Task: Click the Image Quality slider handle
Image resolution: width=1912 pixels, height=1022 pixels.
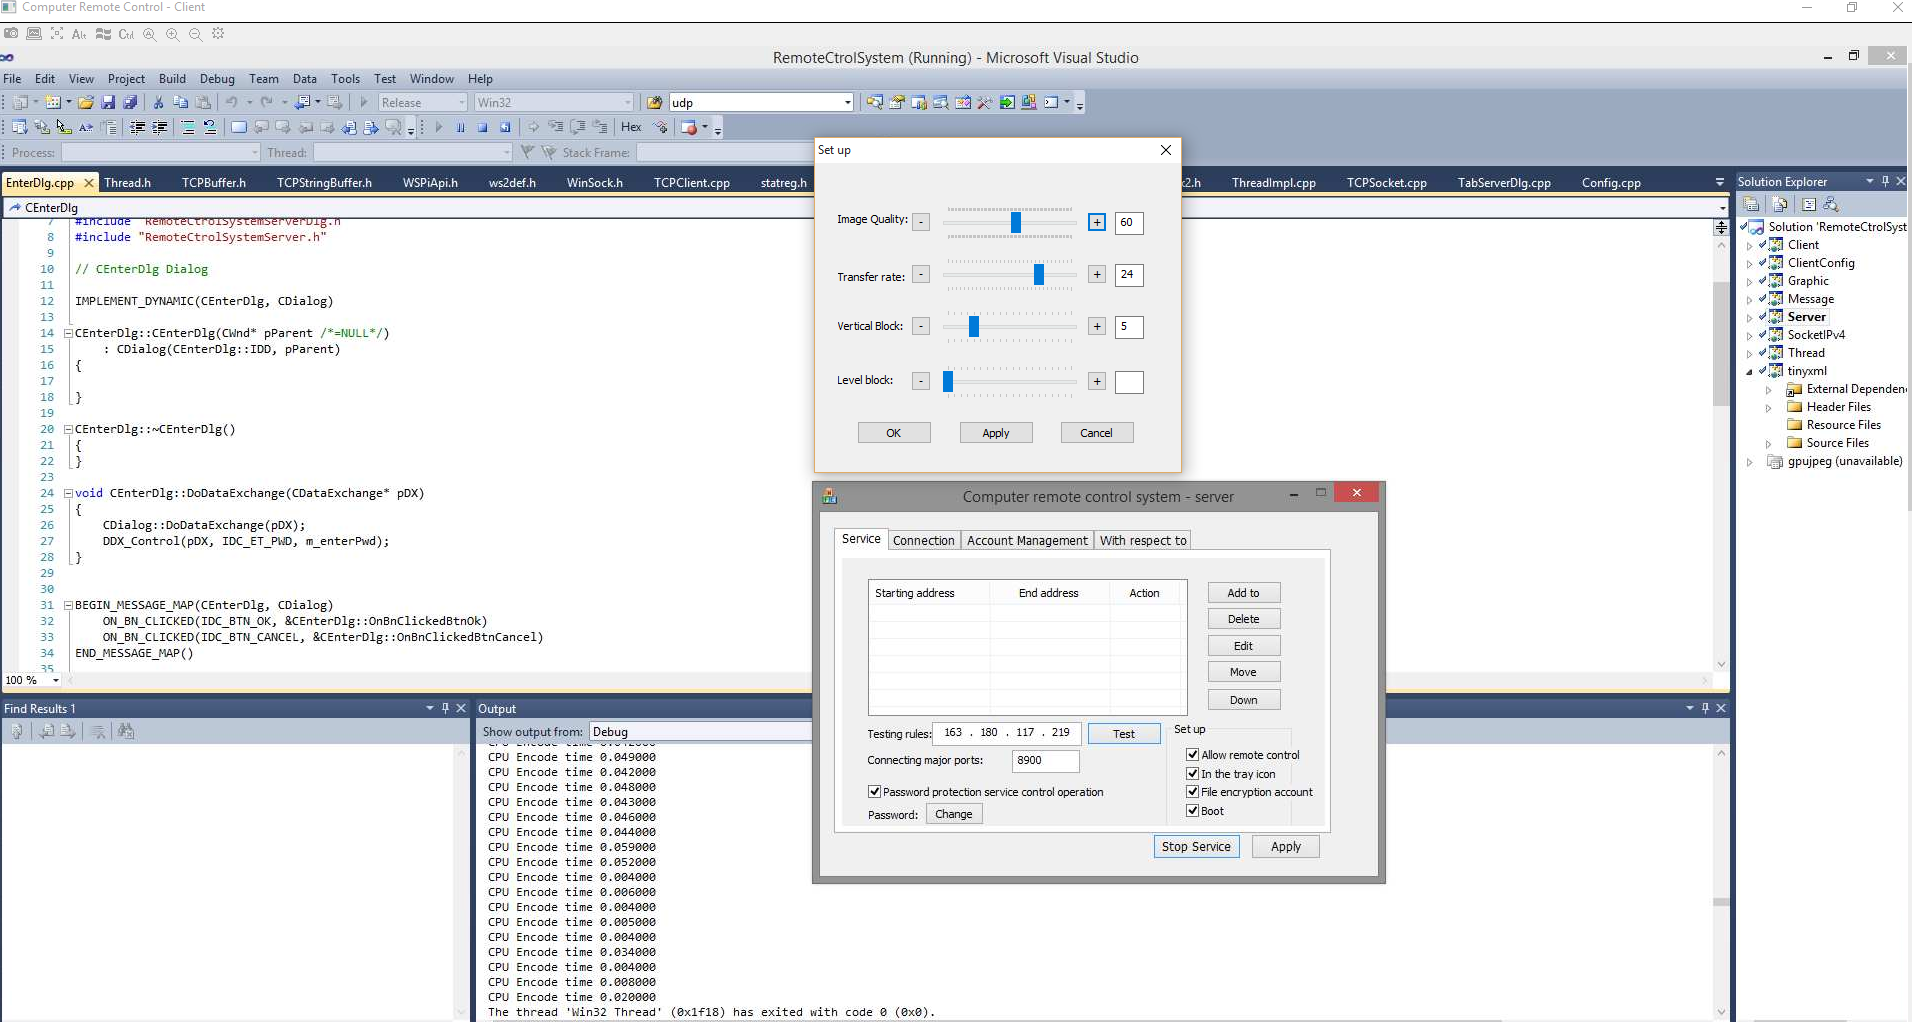Action: pos(1016,222)
